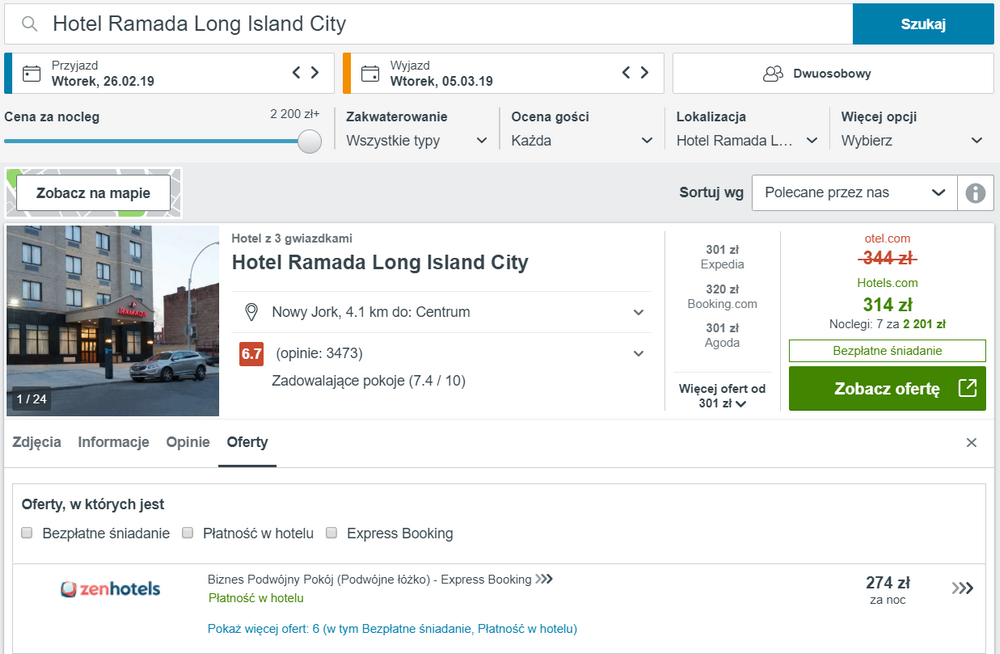Tick the Bezpłatne śniadanie checkbox
This screenshot has width=1000, height=654.
coord(27,533)
